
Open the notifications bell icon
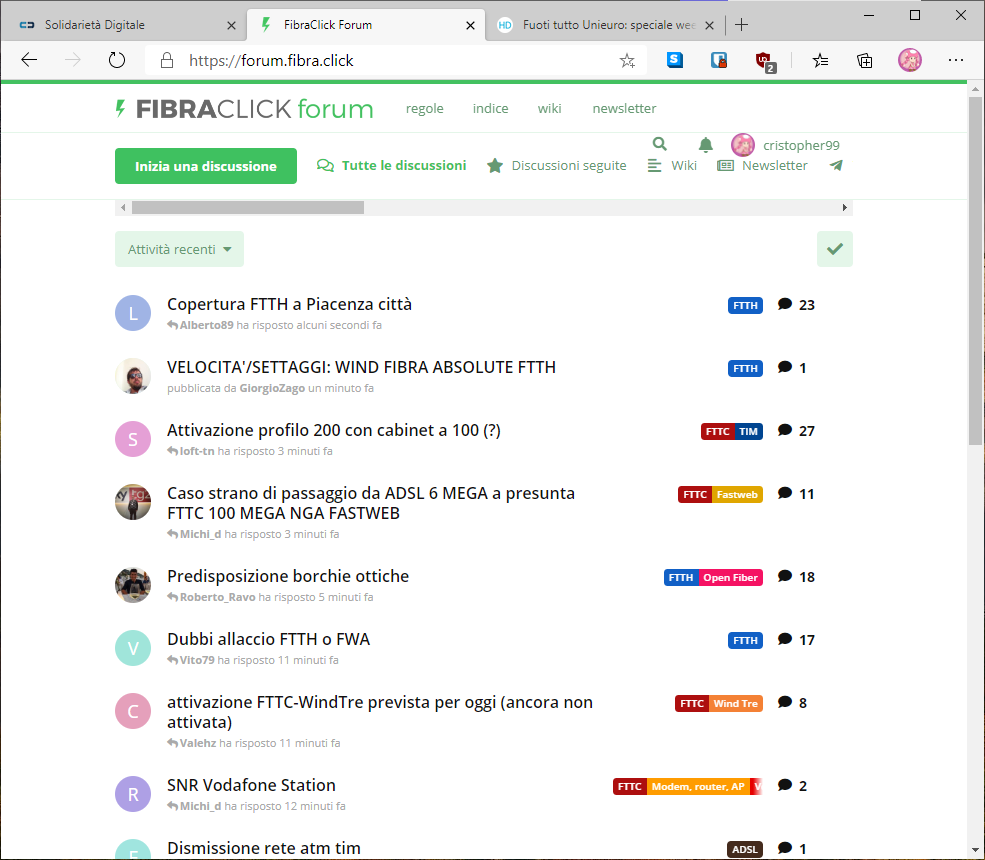(x=705, y=145)
